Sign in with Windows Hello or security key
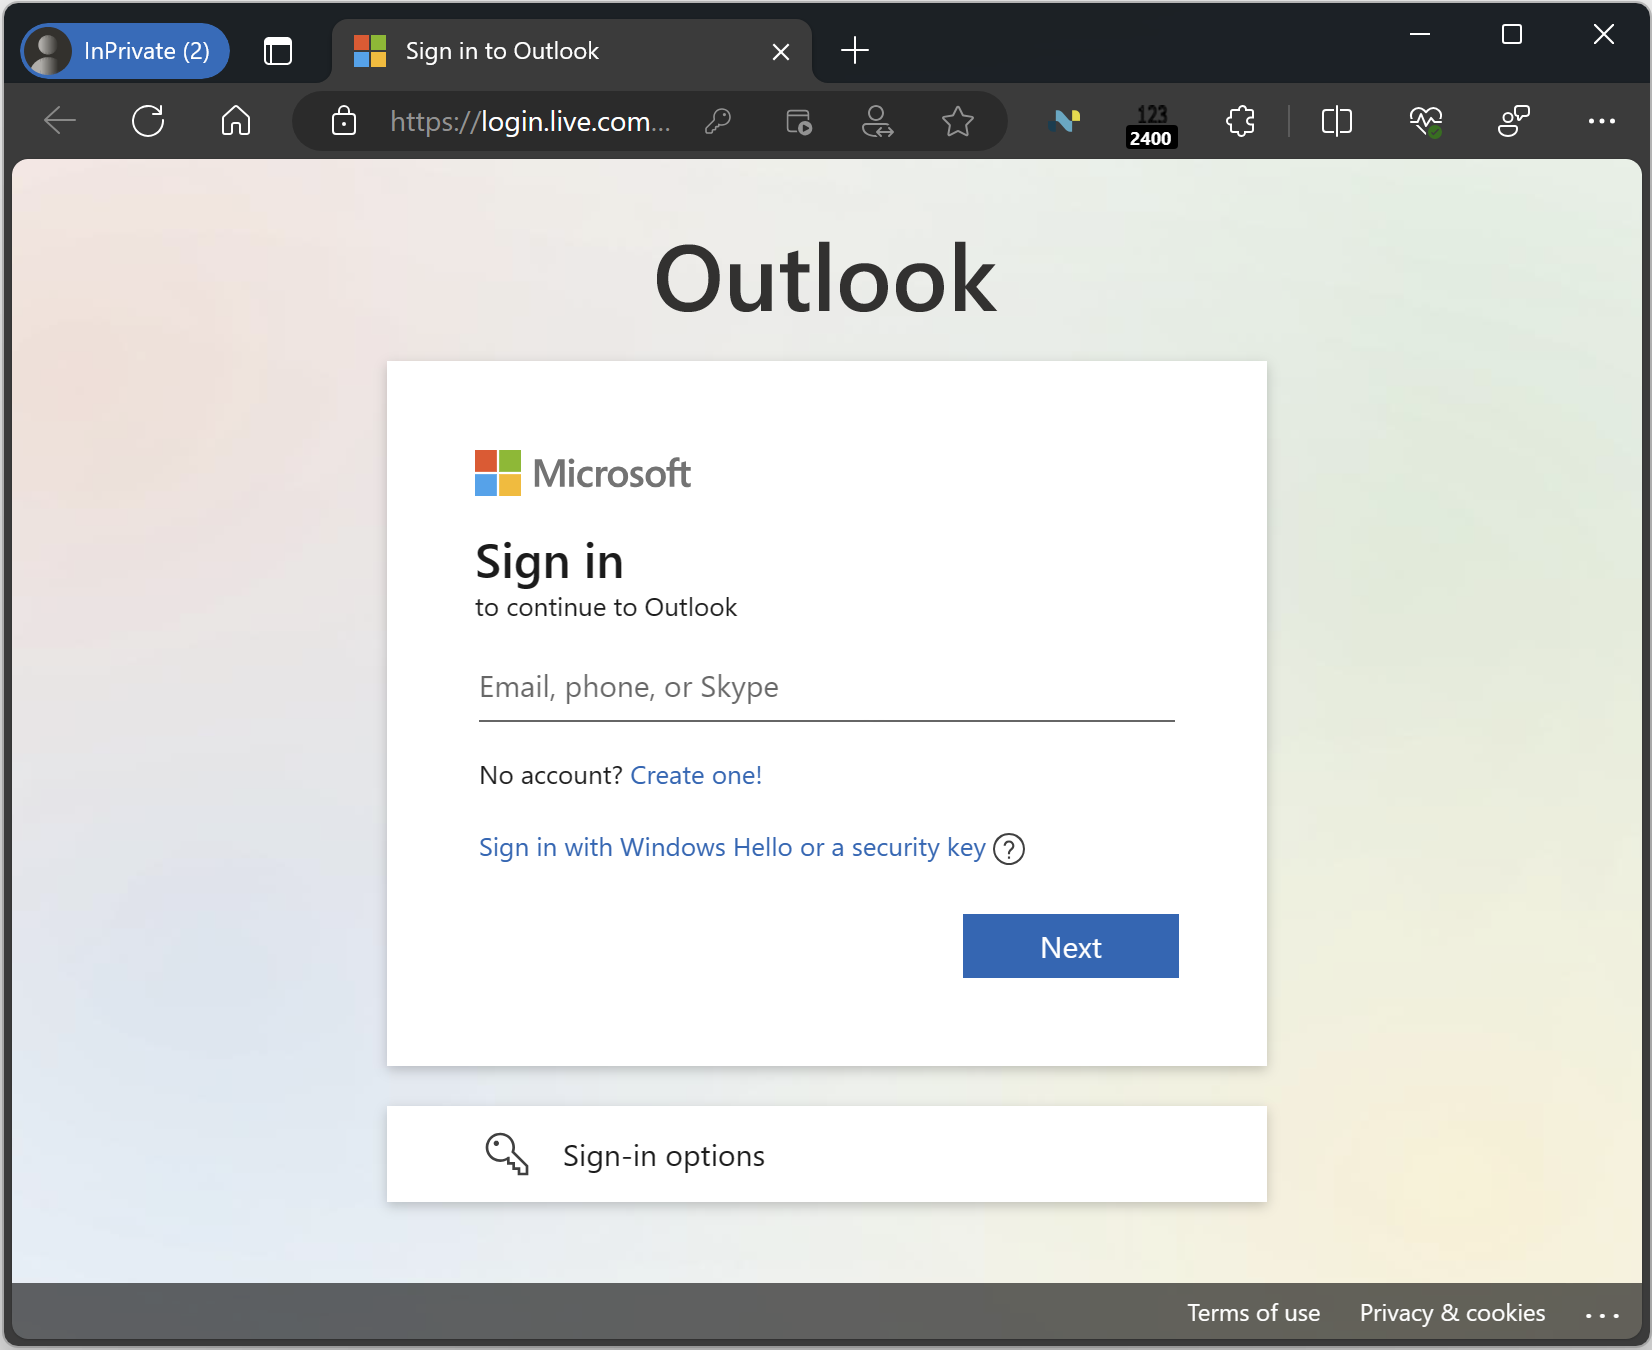The image size is (1652, 1350). tap(732, 848)
